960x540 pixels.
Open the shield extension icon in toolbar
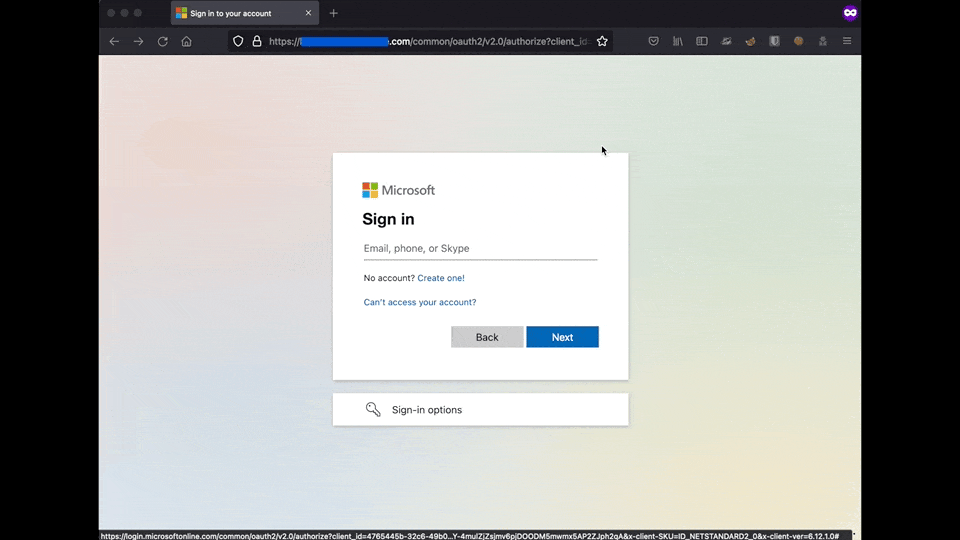tap(774, 41)
